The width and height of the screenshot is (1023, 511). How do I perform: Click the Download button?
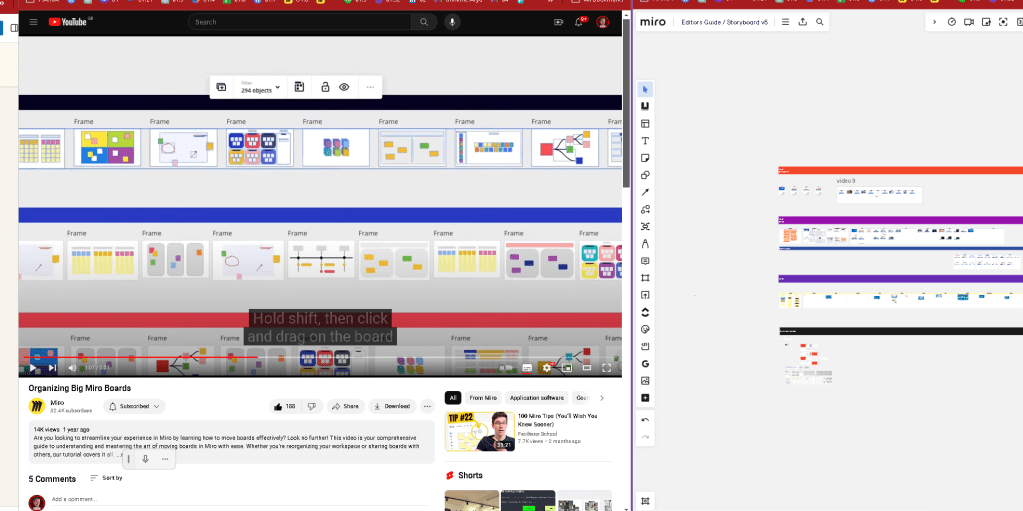pyautogui.click(x=392, y=406)
